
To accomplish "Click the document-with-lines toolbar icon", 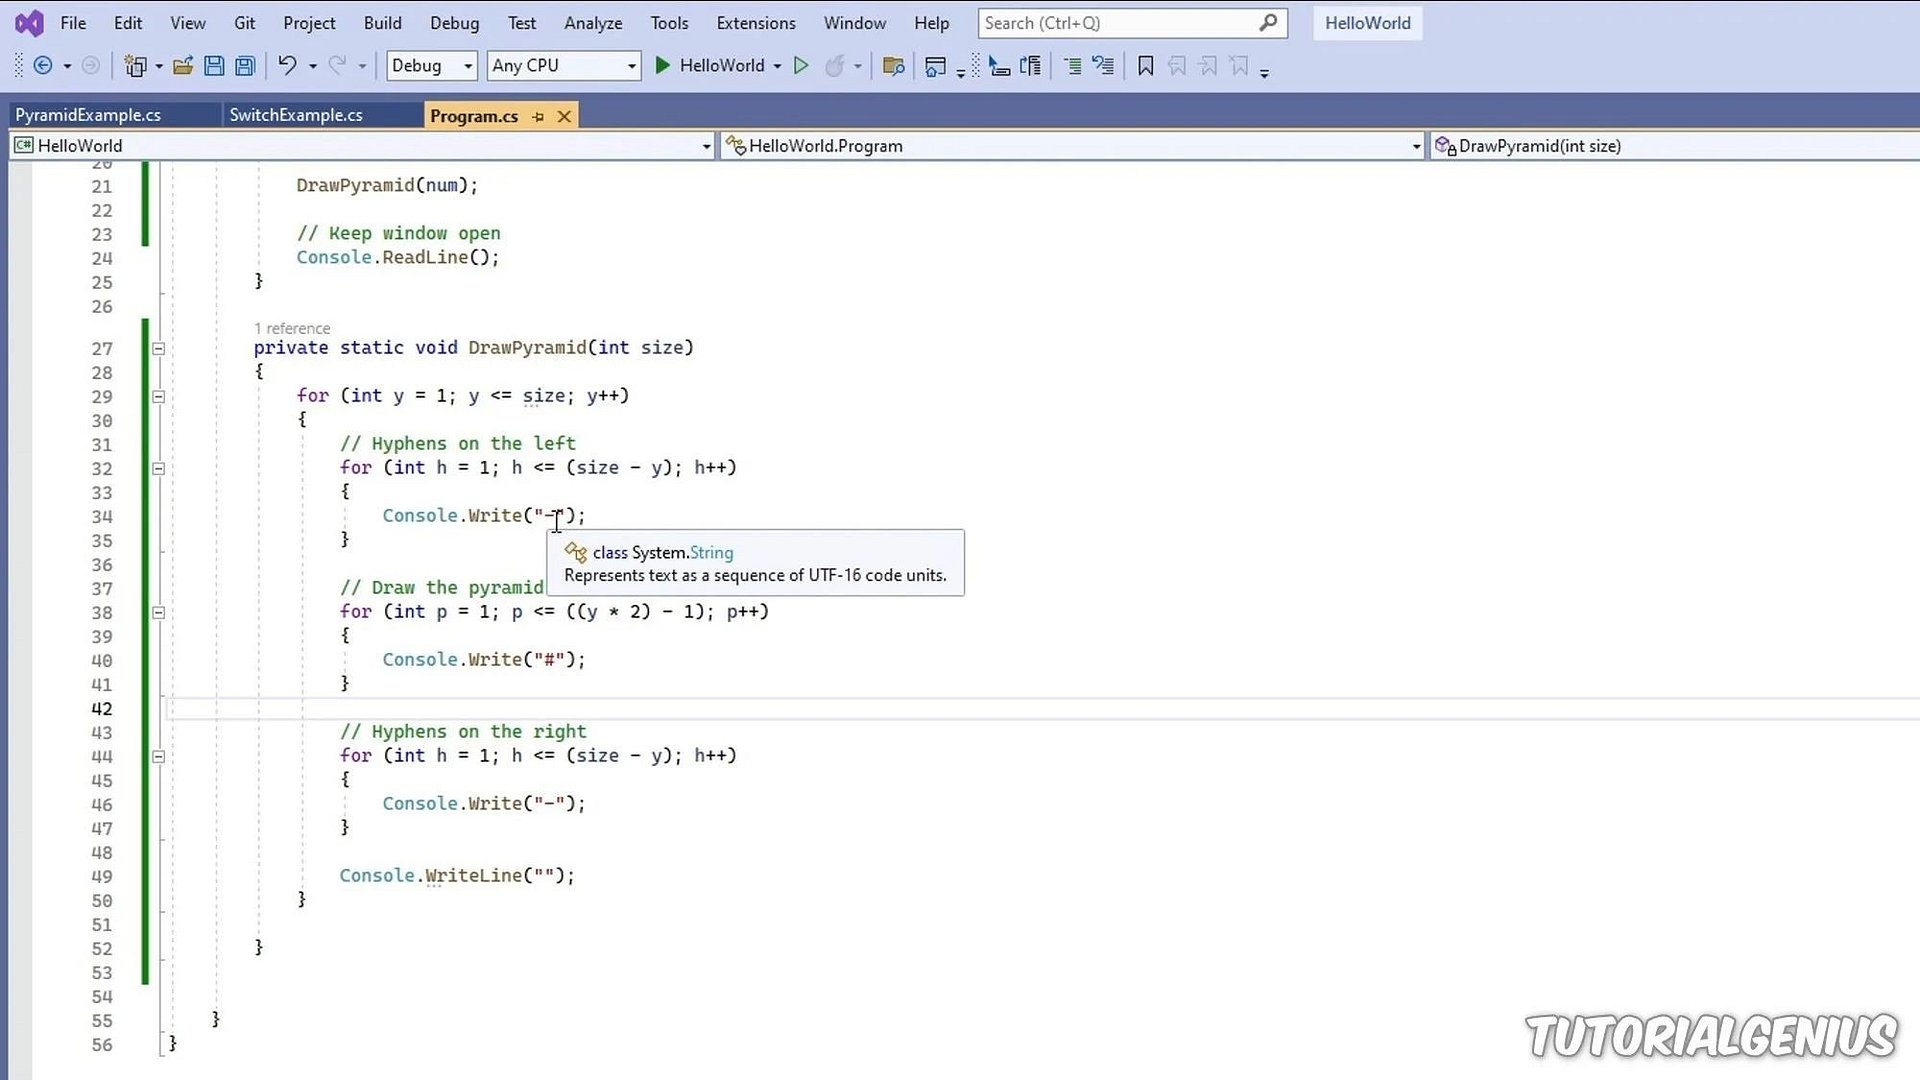I will click(x=1030, y=66).
